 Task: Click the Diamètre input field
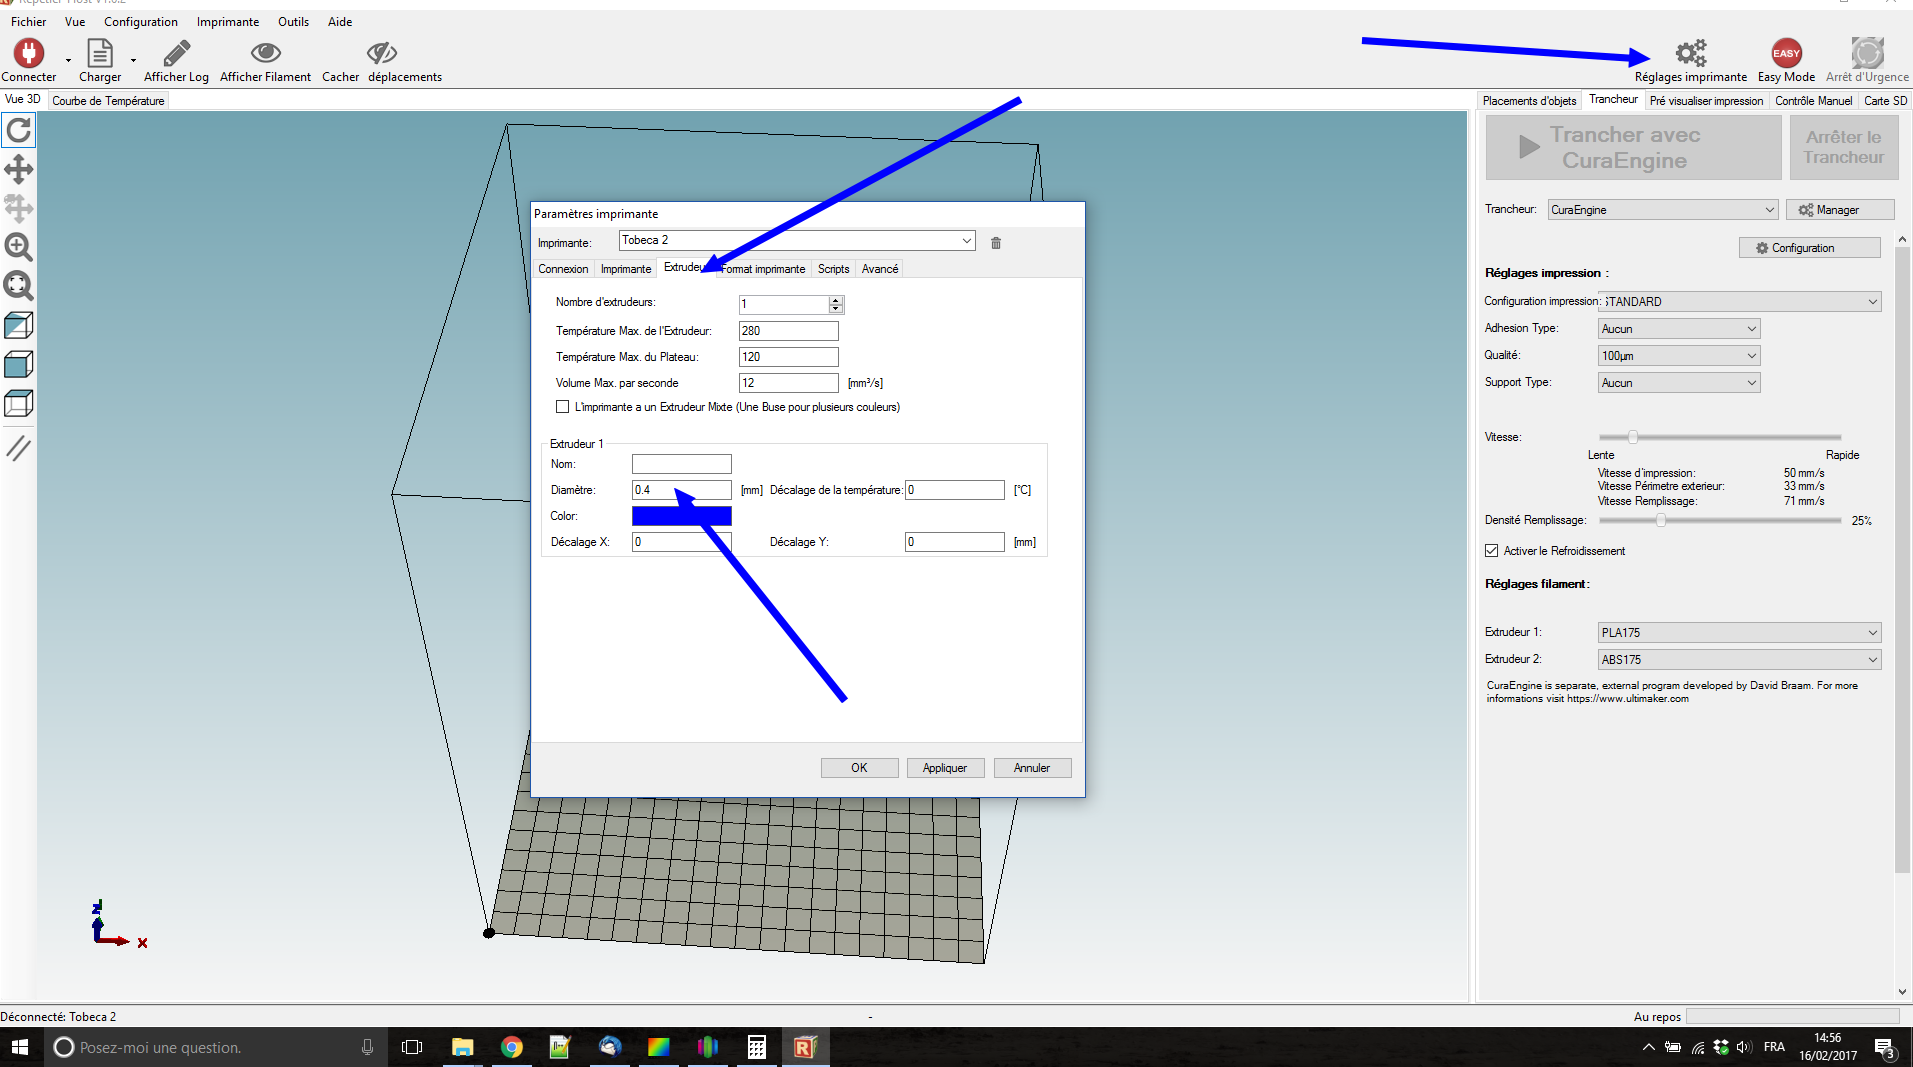[681, 490]
